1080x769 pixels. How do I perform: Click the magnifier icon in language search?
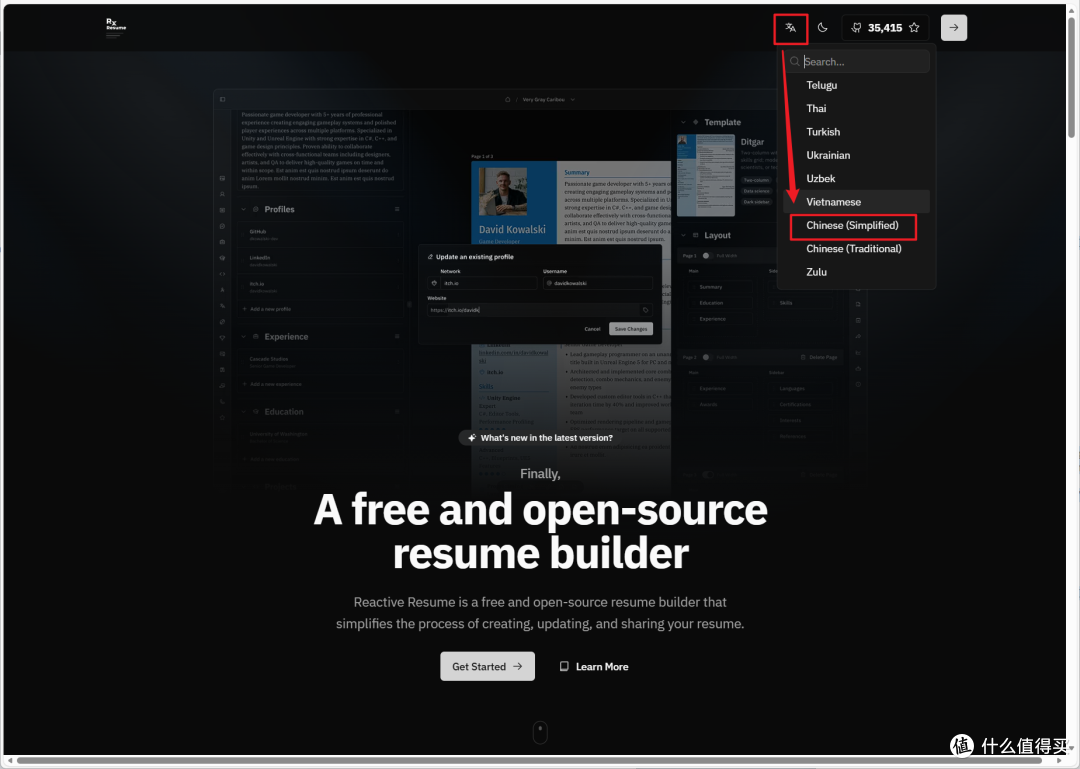pos(795,61)
